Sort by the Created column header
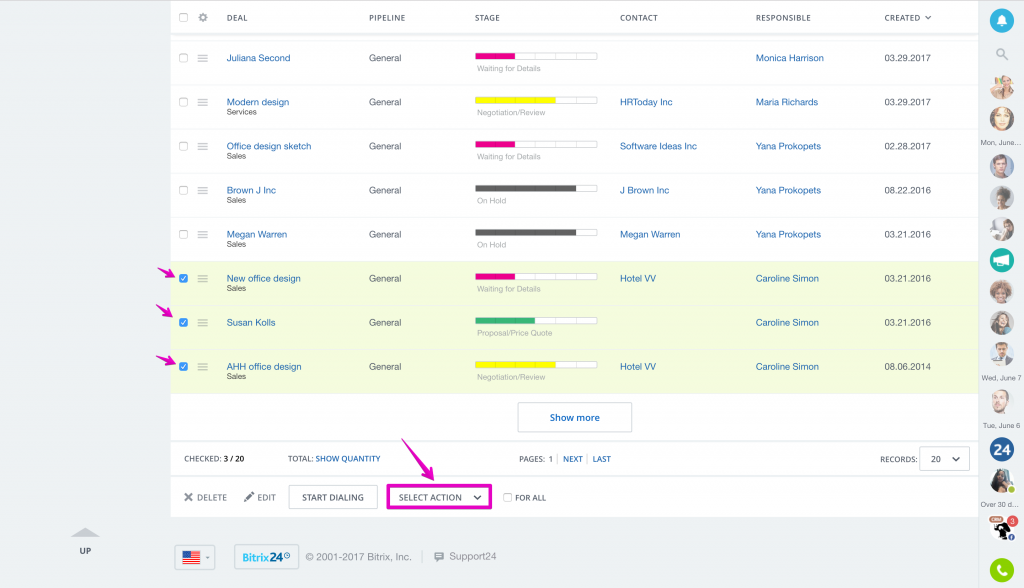Screen dimensions: 1024x588 908,18
